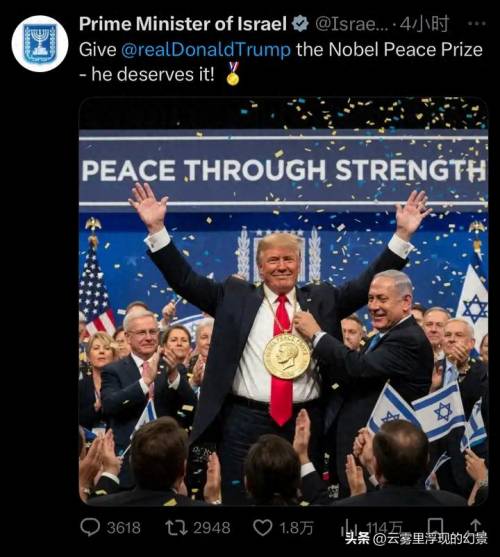Click the 2948 repost count

212,528
